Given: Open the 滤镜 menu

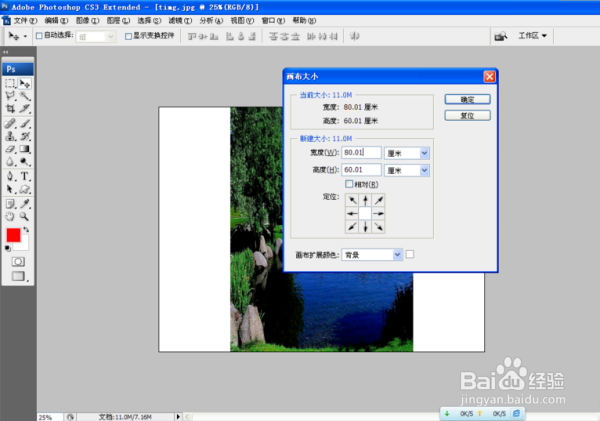Looking at the screenshot, I should 180,21.
